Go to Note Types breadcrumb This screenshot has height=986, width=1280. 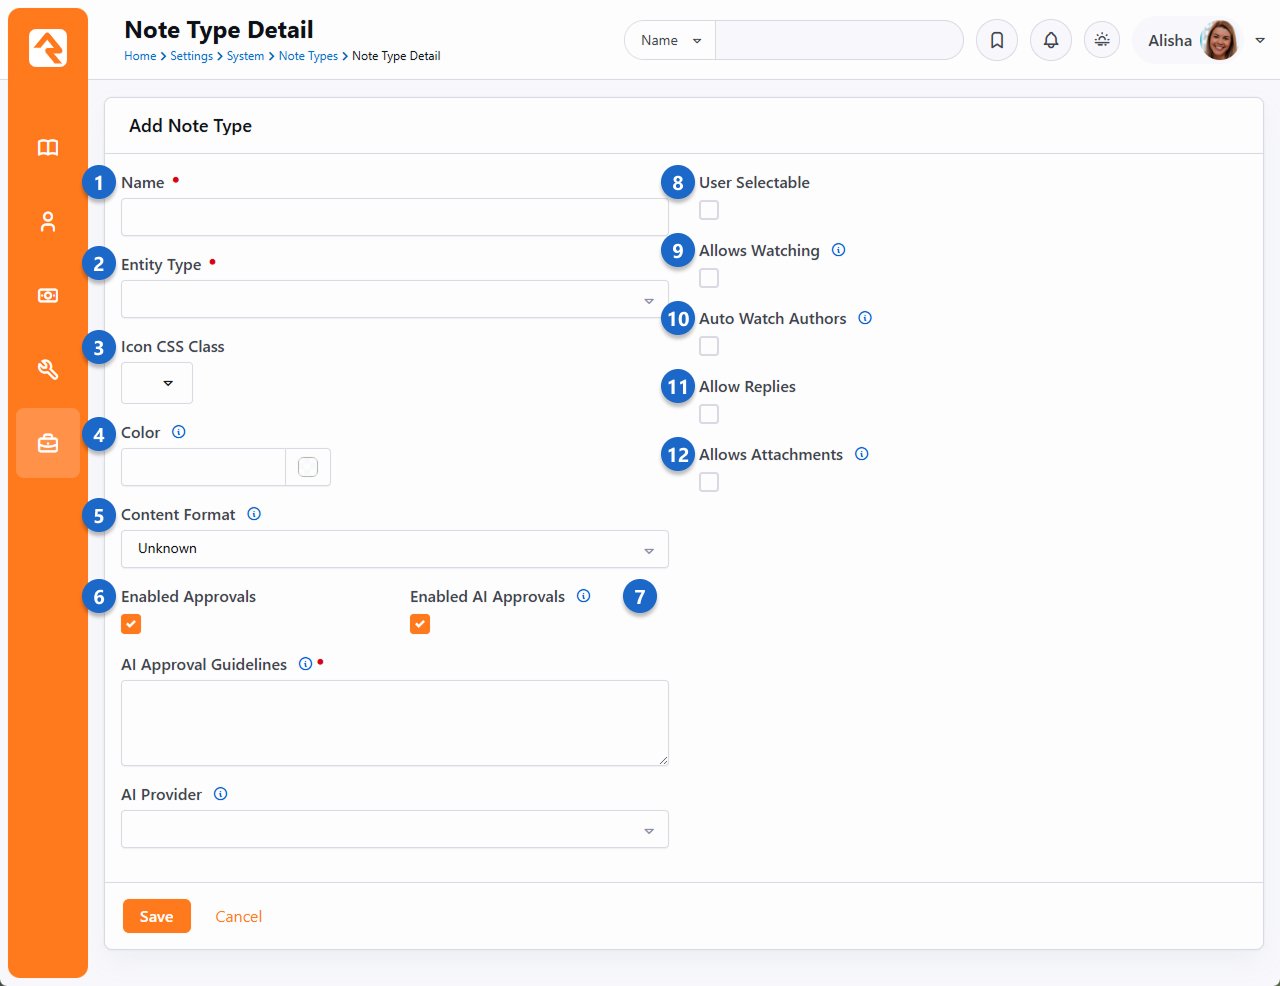pos(308,56)
